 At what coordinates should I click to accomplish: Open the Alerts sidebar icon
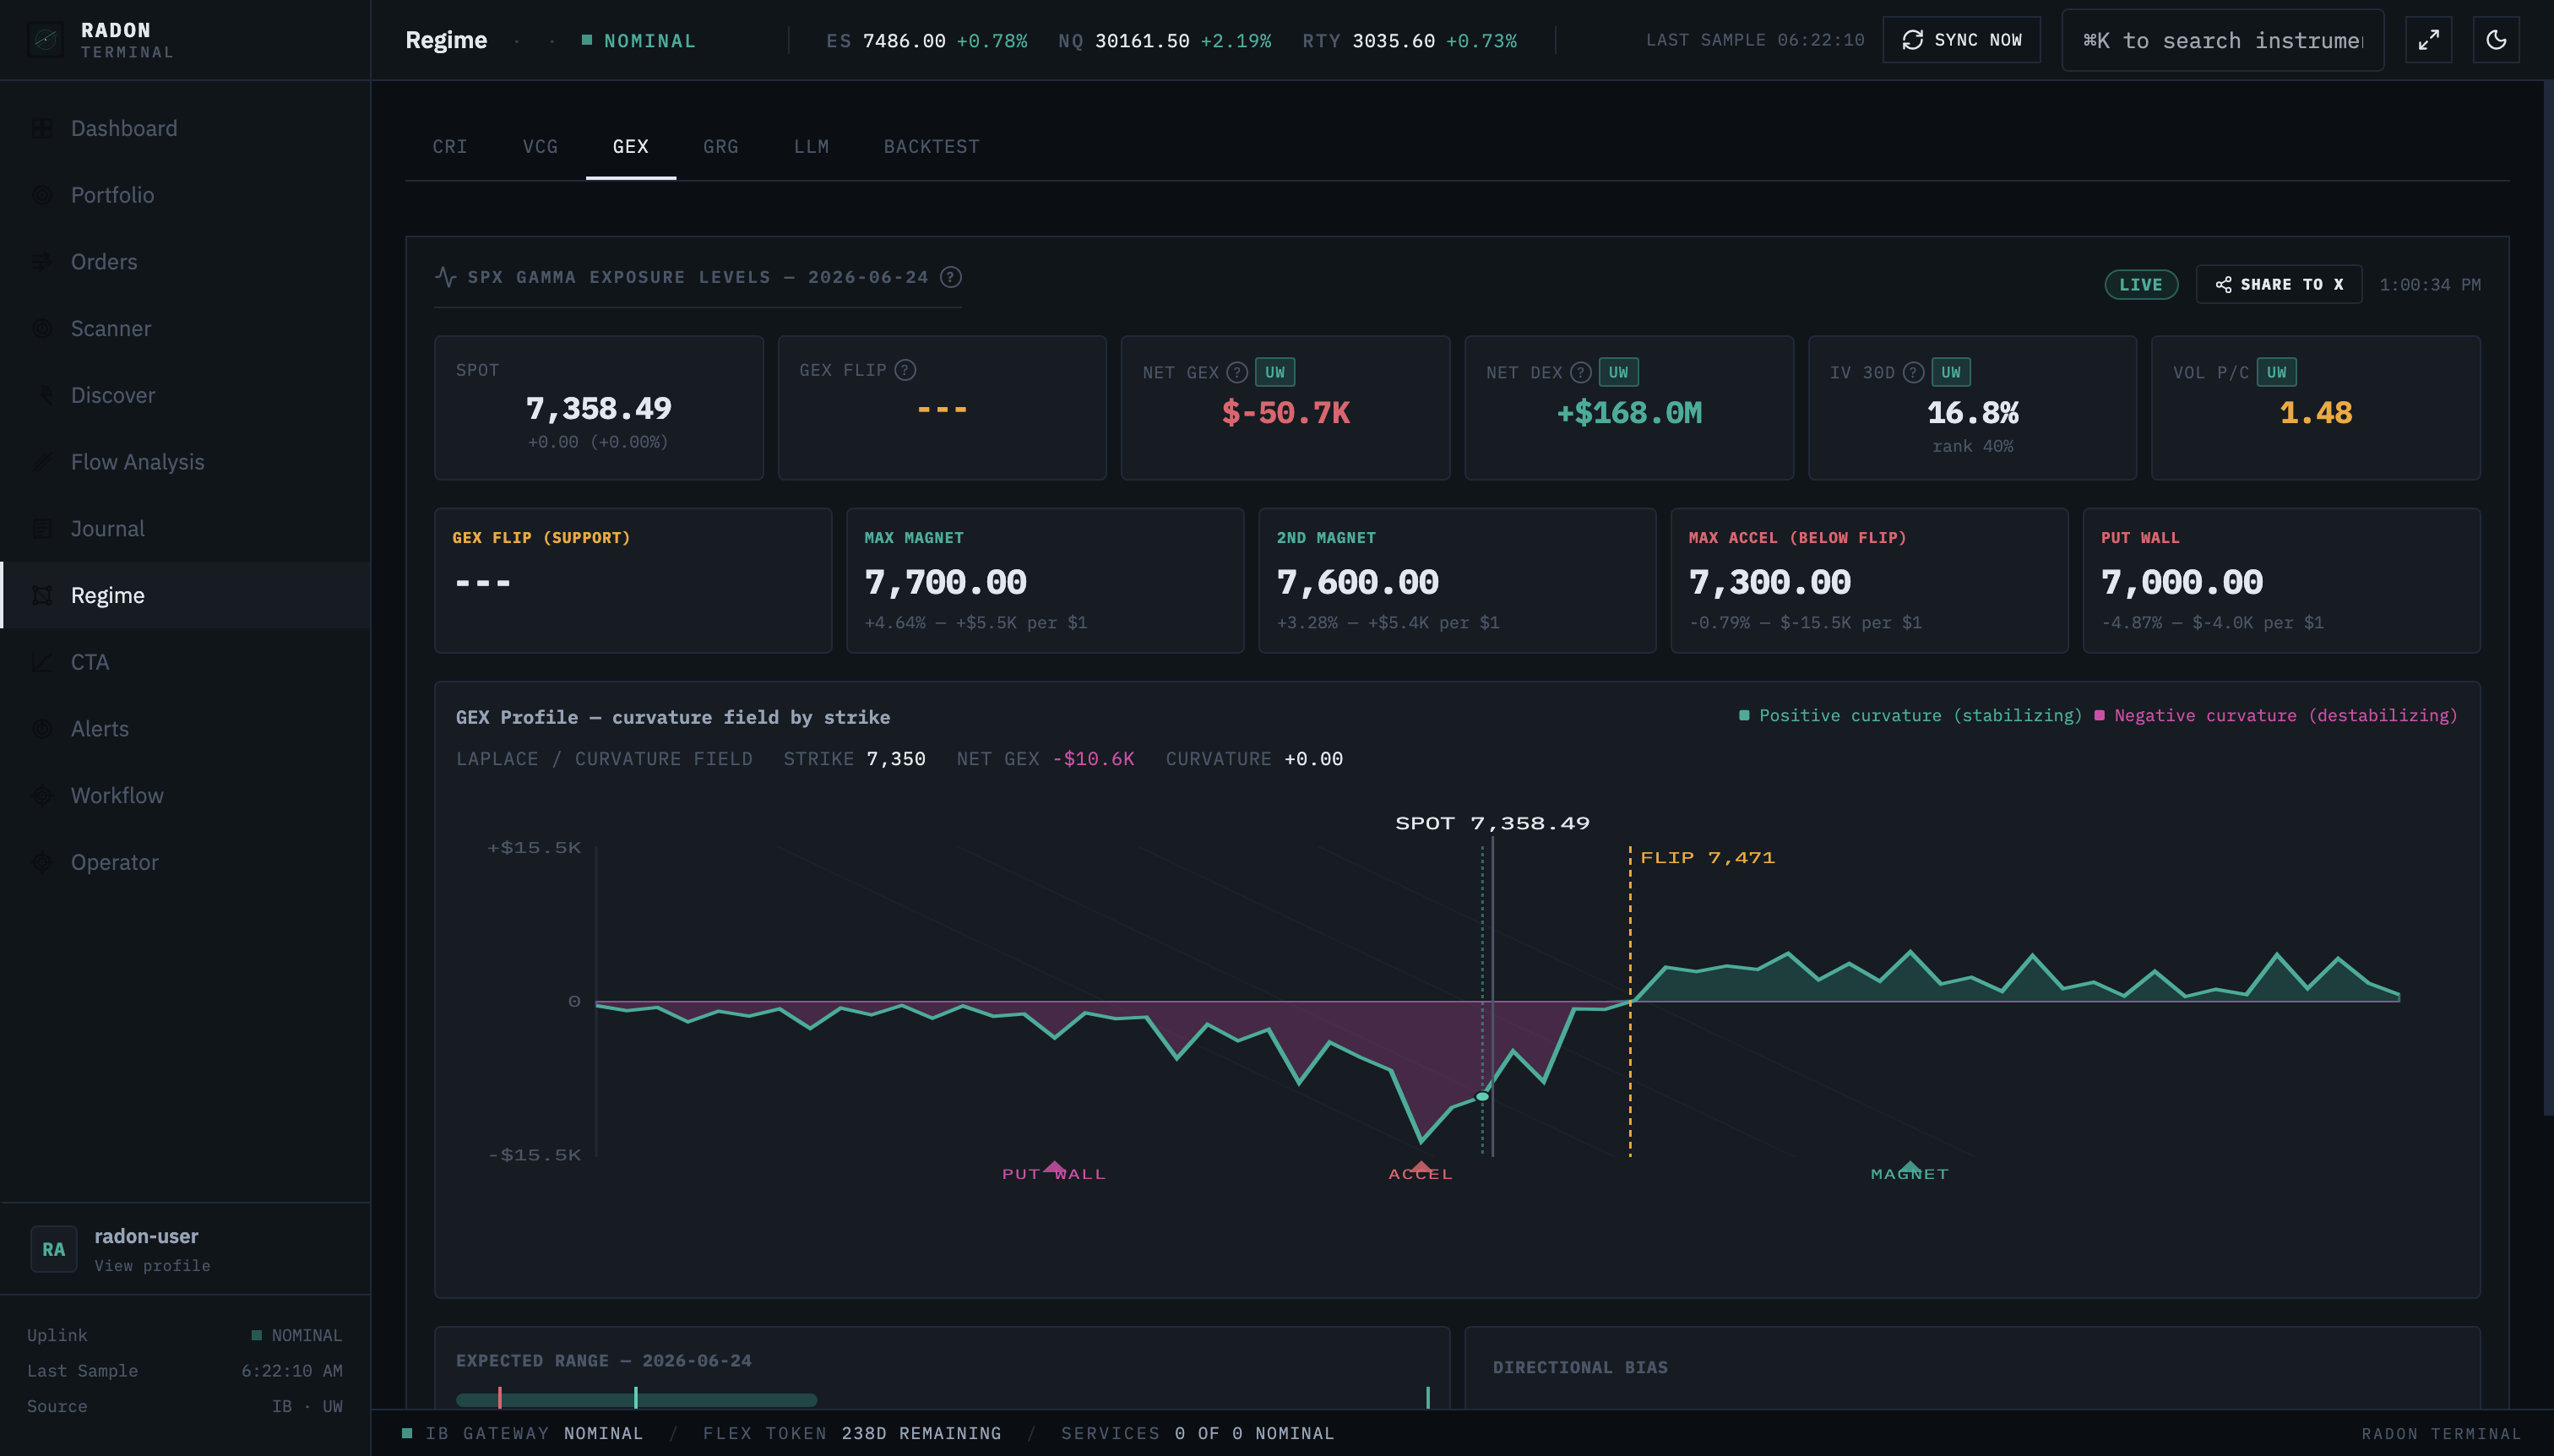click(42, 728)
